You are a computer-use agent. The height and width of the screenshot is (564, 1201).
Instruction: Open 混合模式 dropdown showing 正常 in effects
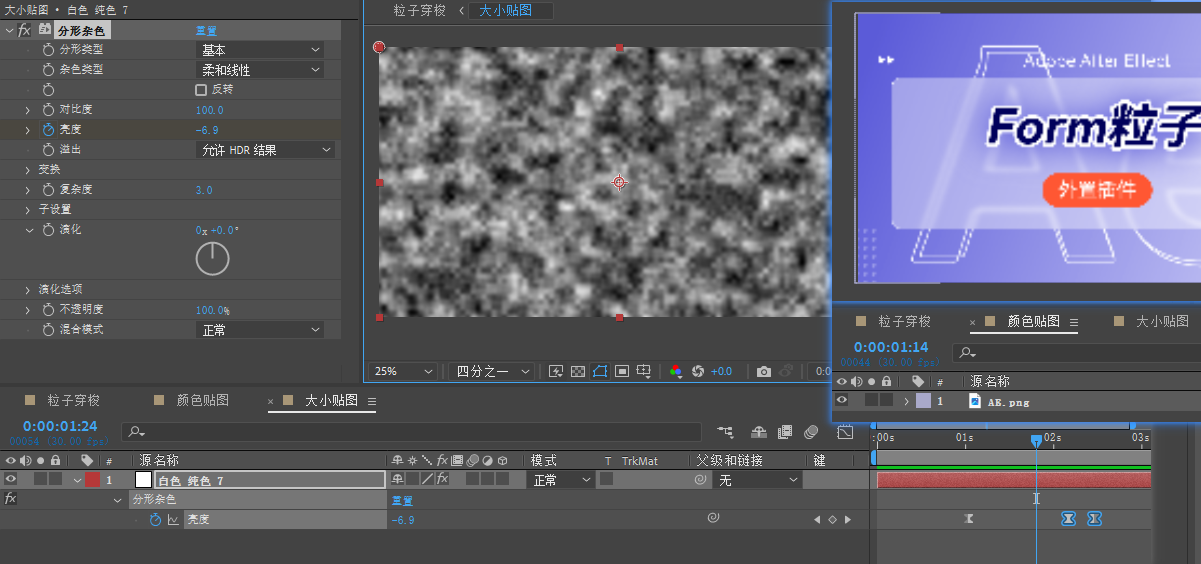click(x=260, y=330)
